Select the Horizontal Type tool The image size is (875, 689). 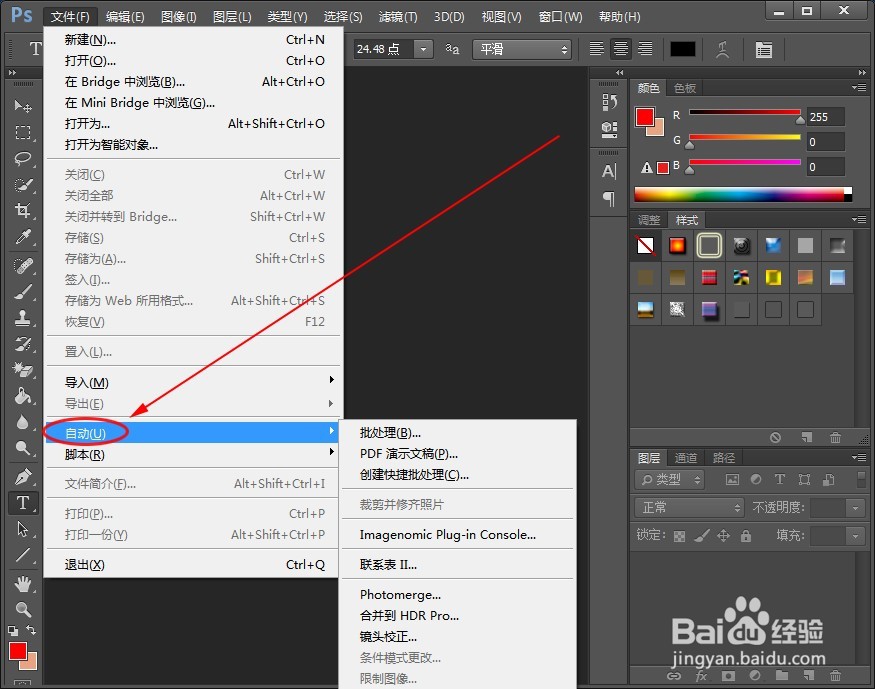[x=22, y=503]
